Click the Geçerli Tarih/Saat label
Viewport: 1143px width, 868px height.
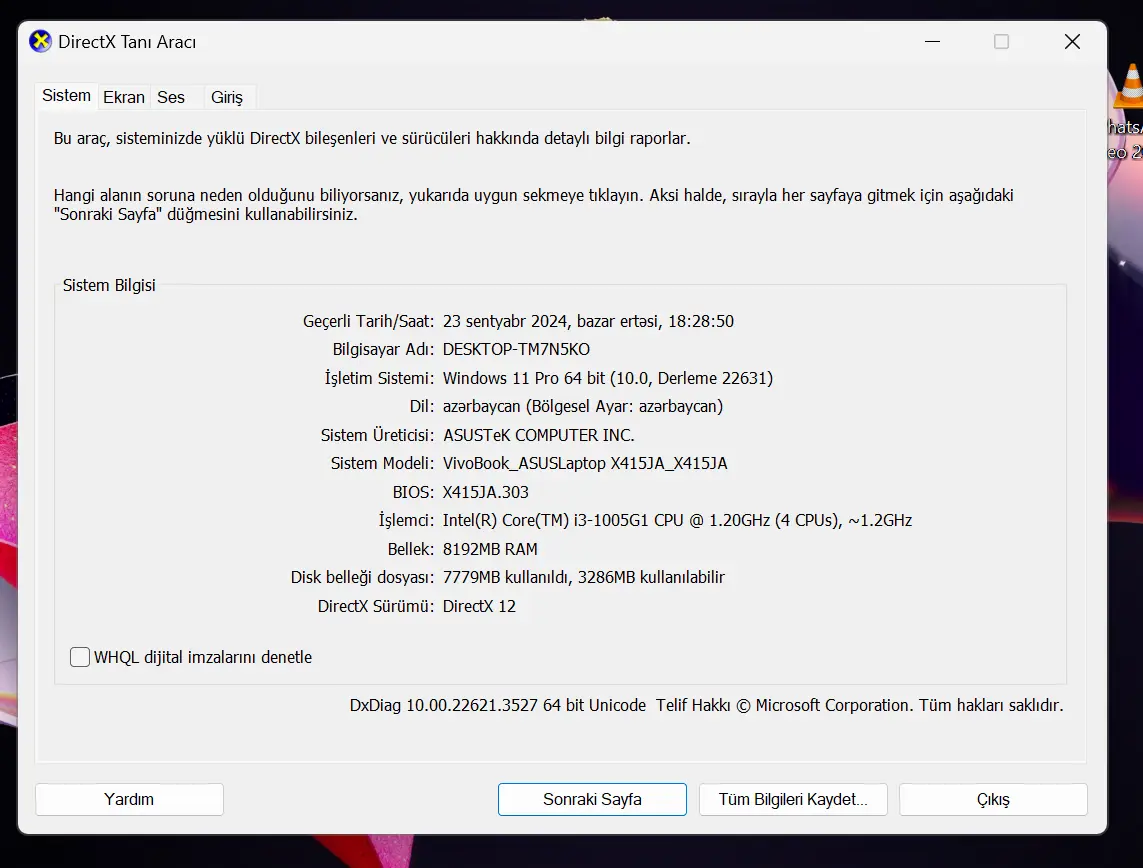[368, 321]
